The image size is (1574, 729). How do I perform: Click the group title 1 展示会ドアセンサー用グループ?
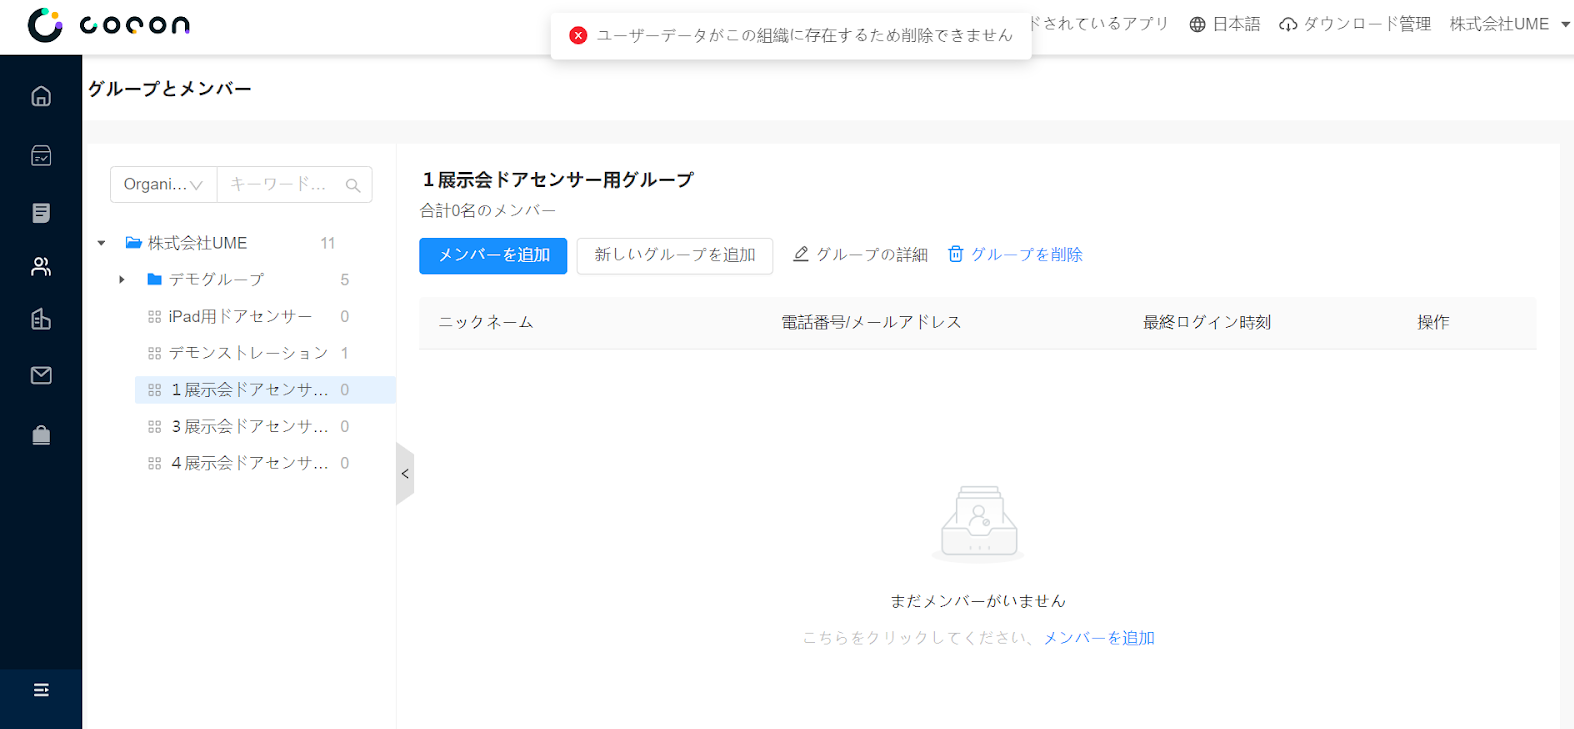557,180
